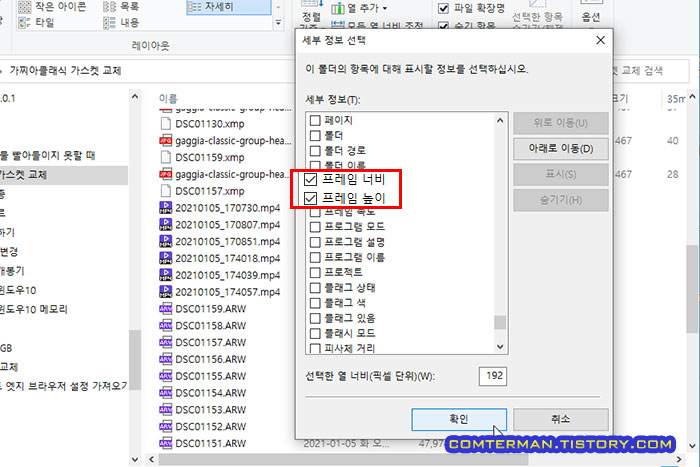This screenshot has width=700, height=467.
Task: Close the 세부 정보 선택 dialog
Action: (x=600, y=40)
